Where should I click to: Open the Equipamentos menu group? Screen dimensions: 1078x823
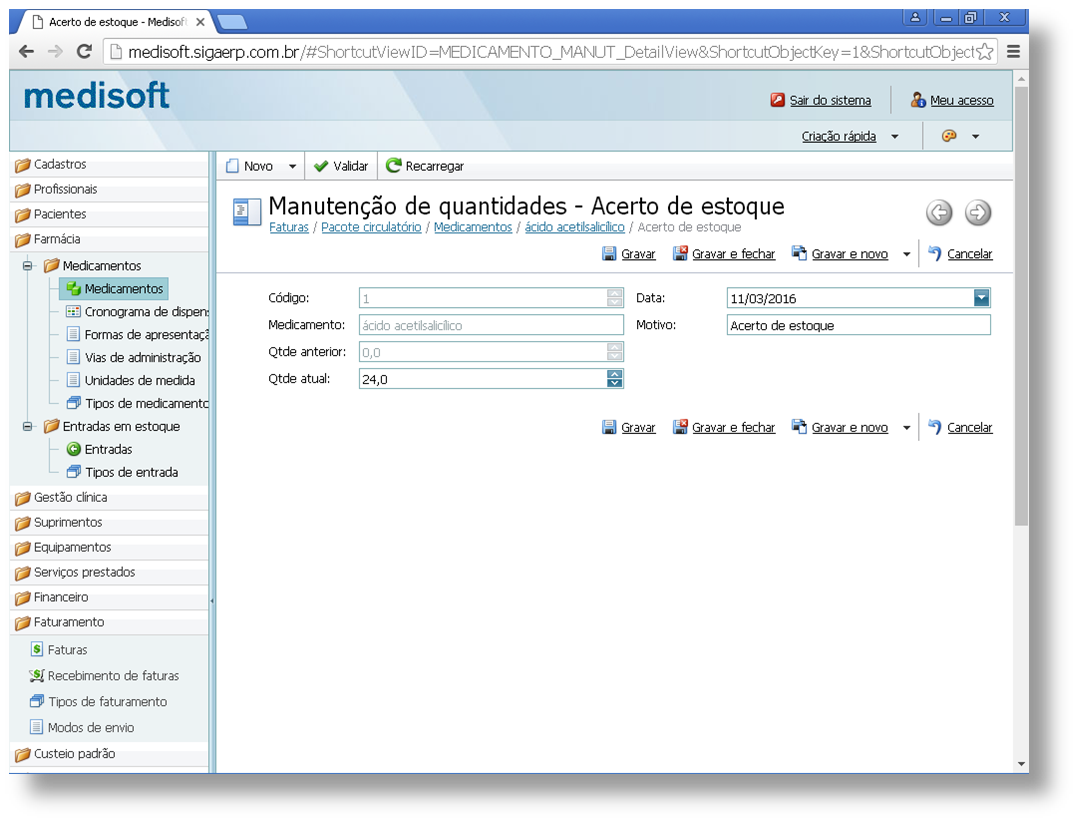pyautogui.click(x=109, y=547)
